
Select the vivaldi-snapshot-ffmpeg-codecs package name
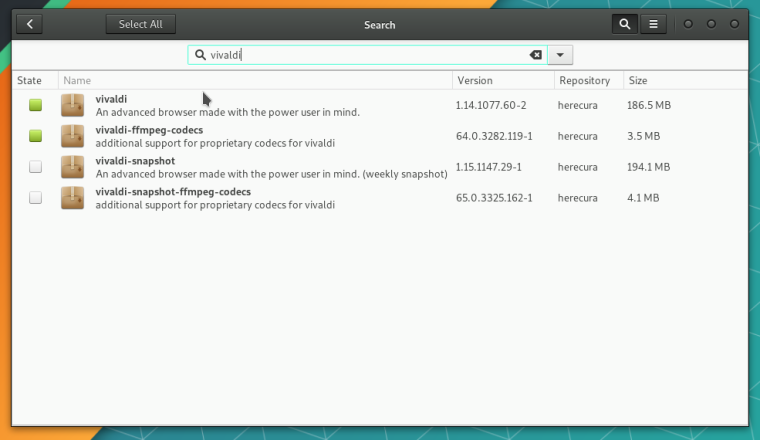pyautogui.click(x=173, y=192)
